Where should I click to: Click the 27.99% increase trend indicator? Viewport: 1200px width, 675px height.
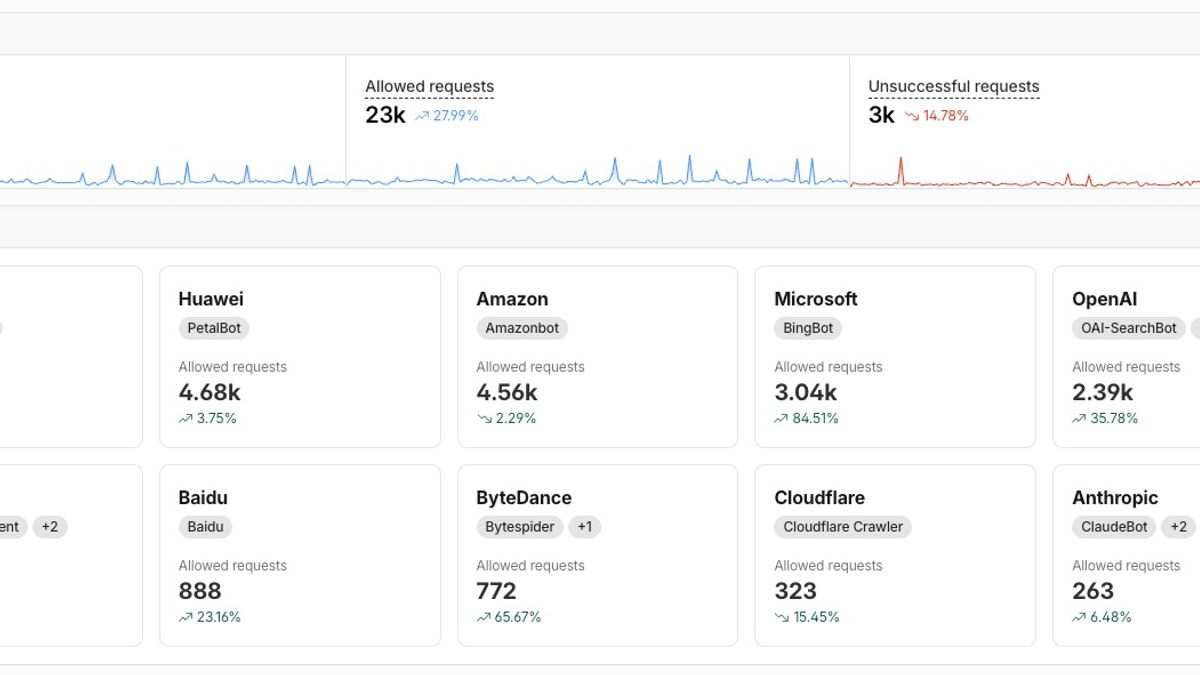447,116
